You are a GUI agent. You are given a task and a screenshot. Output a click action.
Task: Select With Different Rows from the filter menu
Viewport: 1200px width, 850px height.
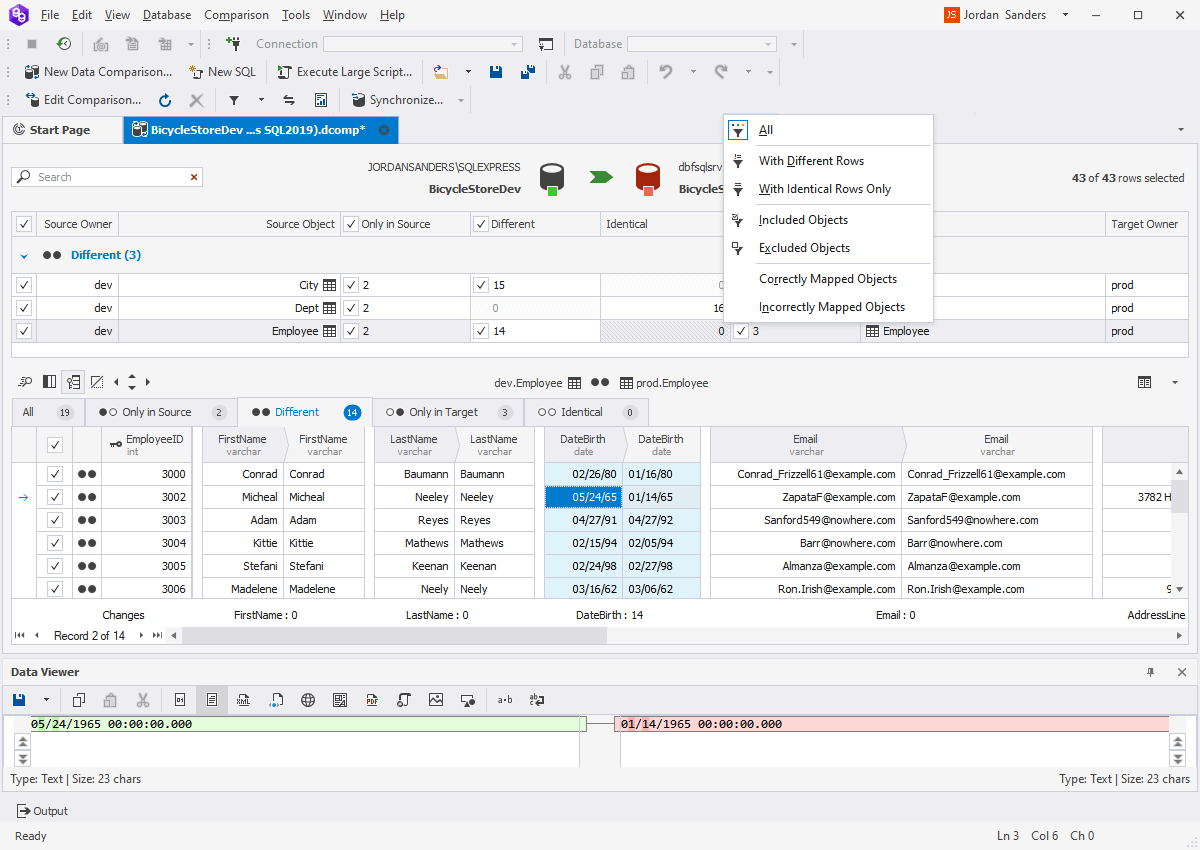(811, 160)
